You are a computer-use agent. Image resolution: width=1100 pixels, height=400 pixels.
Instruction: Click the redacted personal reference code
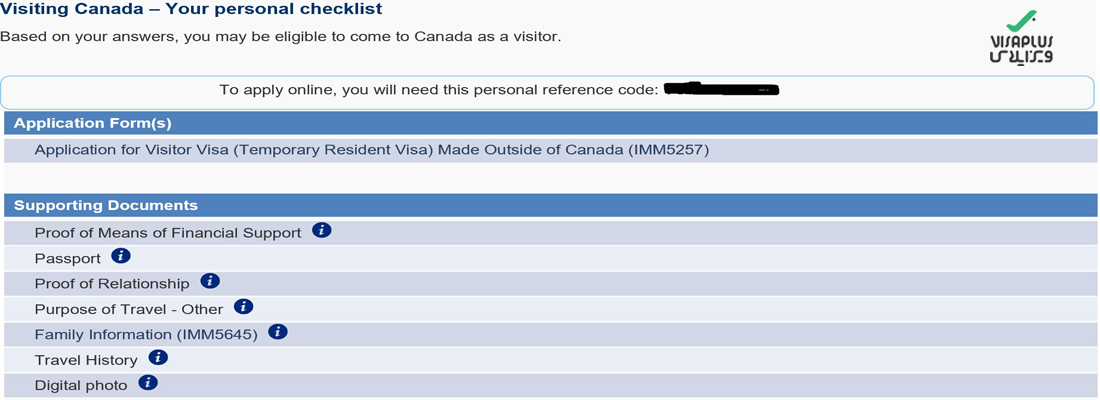point(721,90)
